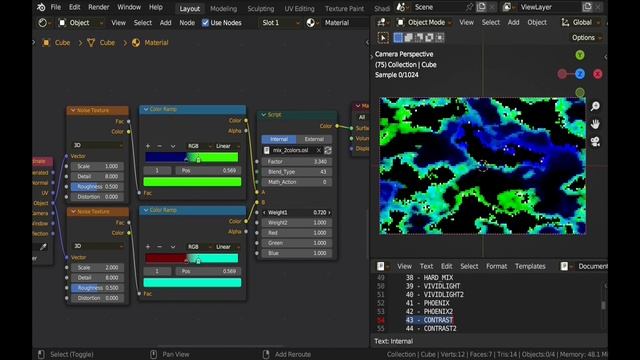Switch to the Modeling workspace tab

(223, 8)
